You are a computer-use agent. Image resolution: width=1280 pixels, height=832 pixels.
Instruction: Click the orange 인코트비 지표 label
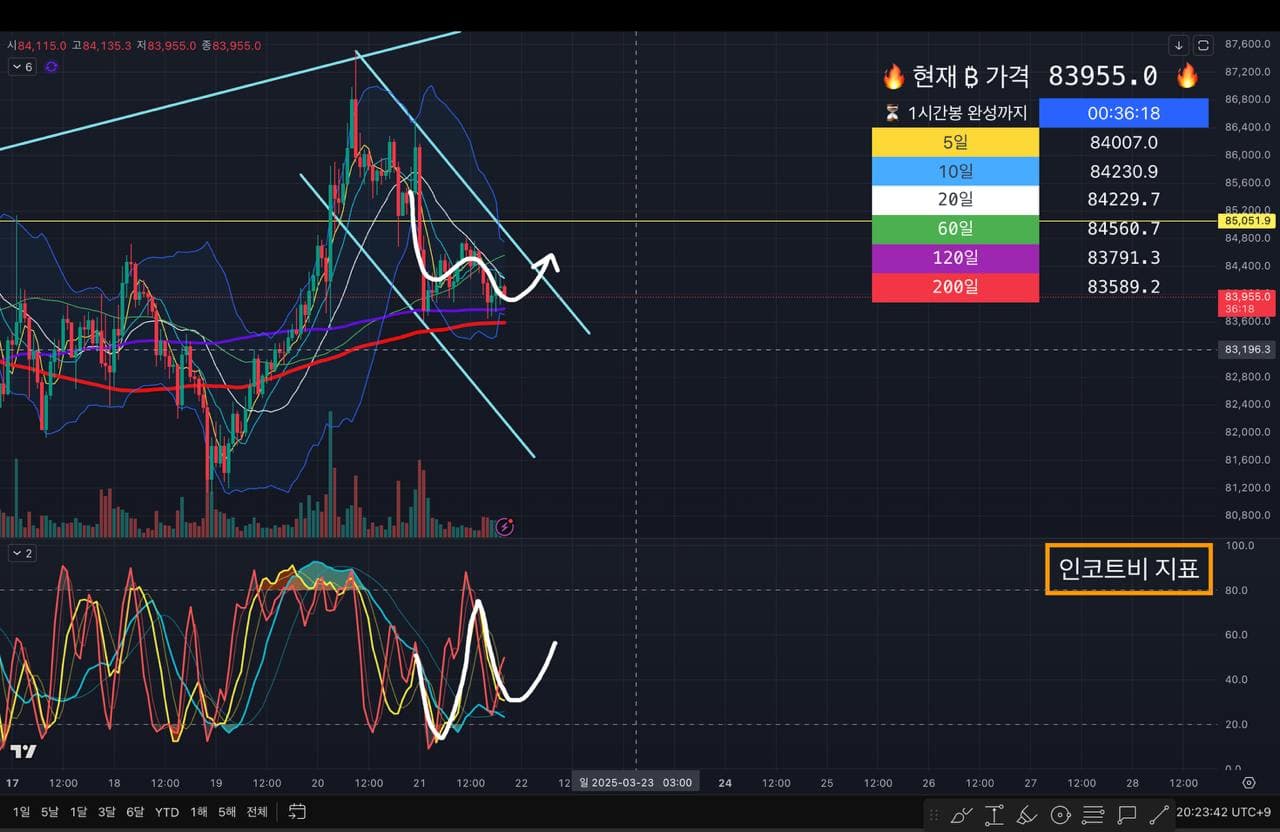coord(1128,568)
